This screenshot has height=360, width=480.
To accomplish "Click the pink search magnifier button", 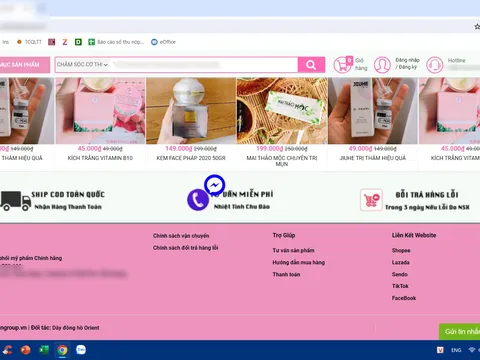I will (x=311, y=65).
